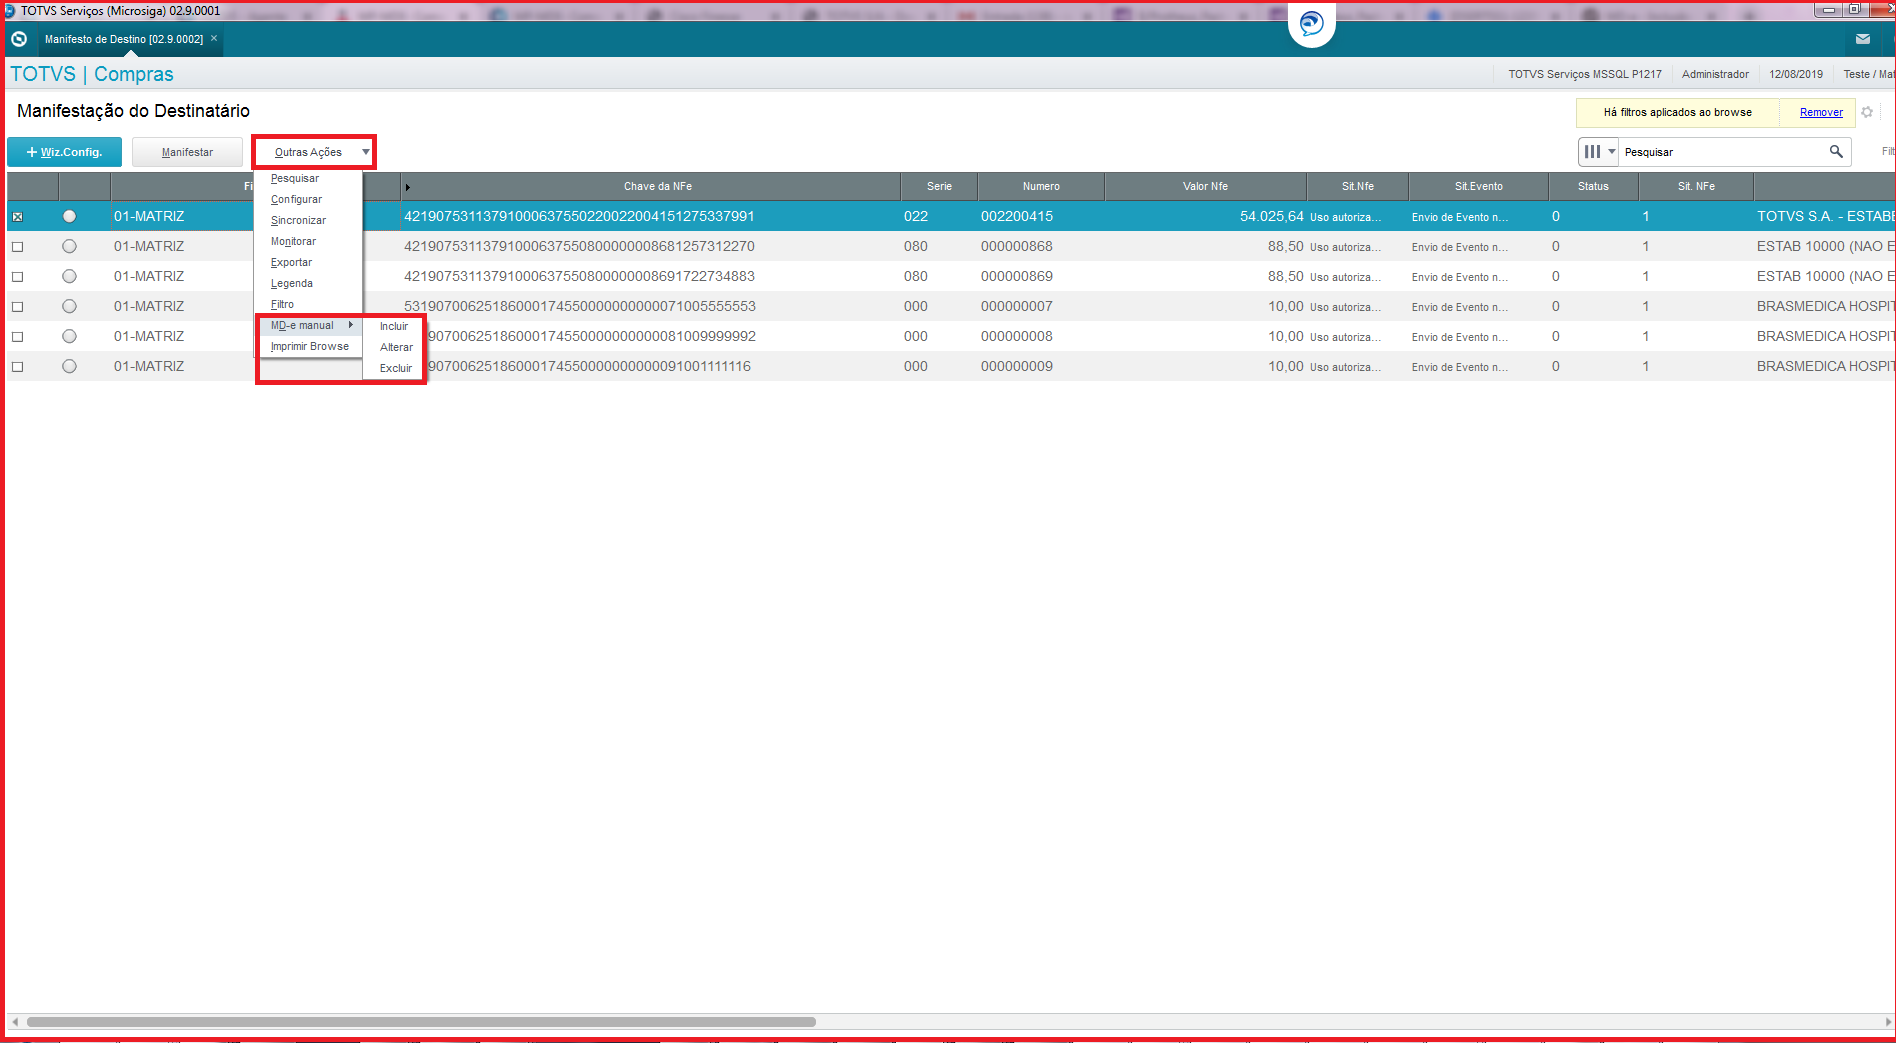Click key ending 8681257312270
The height and width of the screenshot is (1043, 1896).
pos(579,246)
